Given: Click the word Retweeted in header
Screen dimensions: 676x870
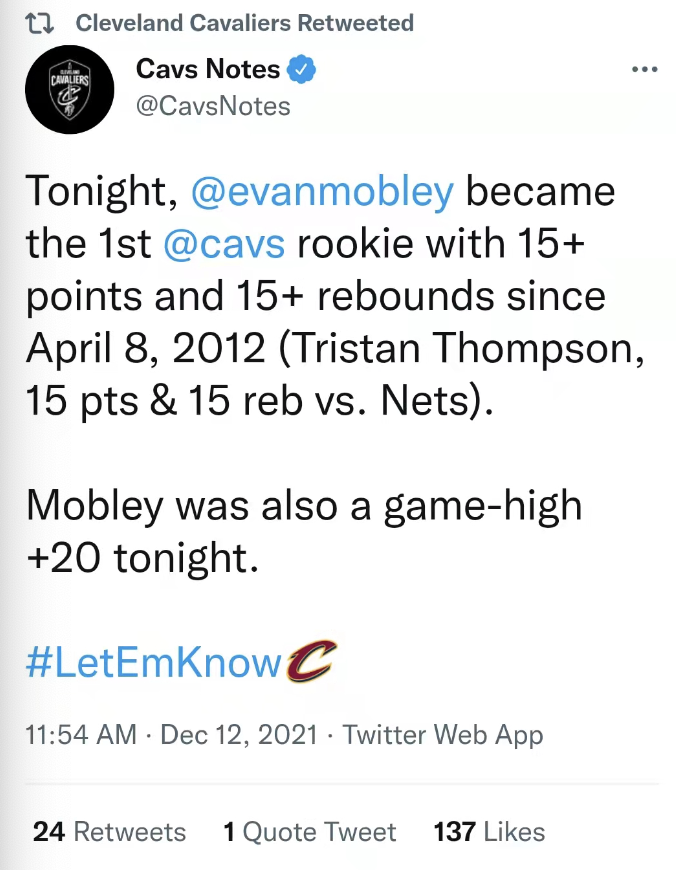Looking at the screenshot, I should (355, 23).
